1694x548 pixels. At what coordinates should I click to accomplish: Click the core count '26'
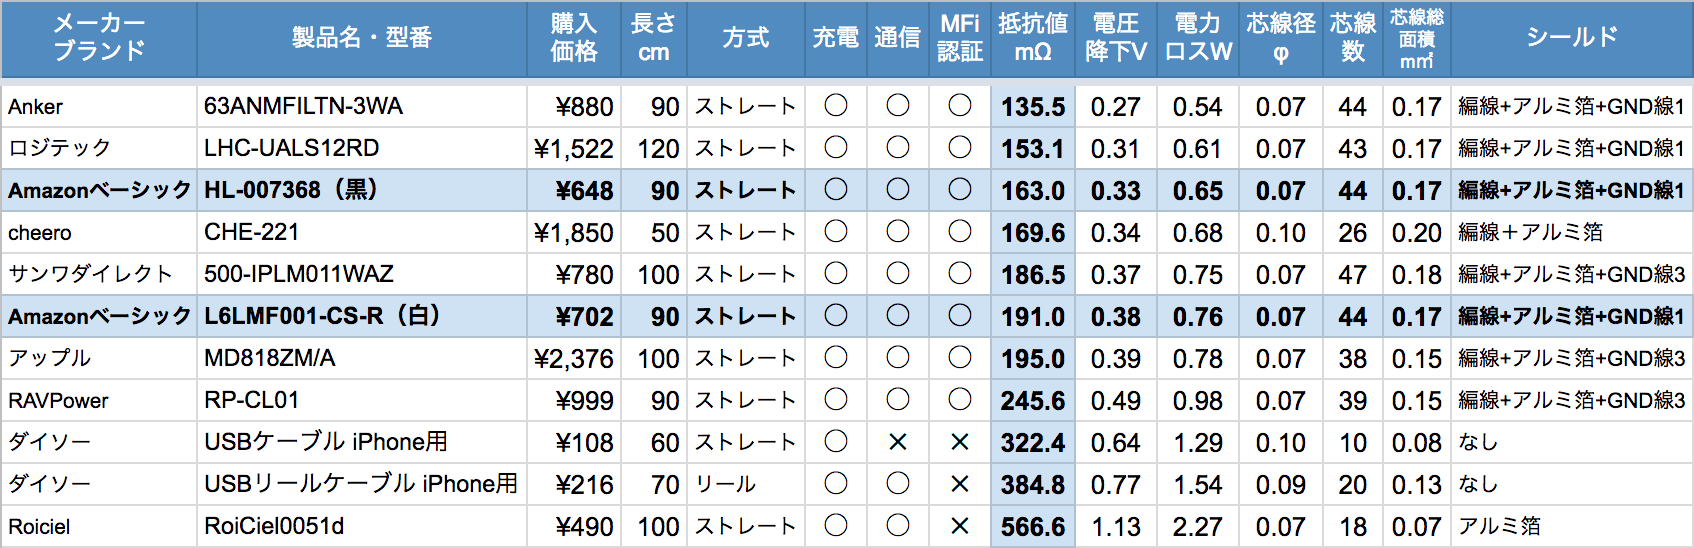[1353, 233]
